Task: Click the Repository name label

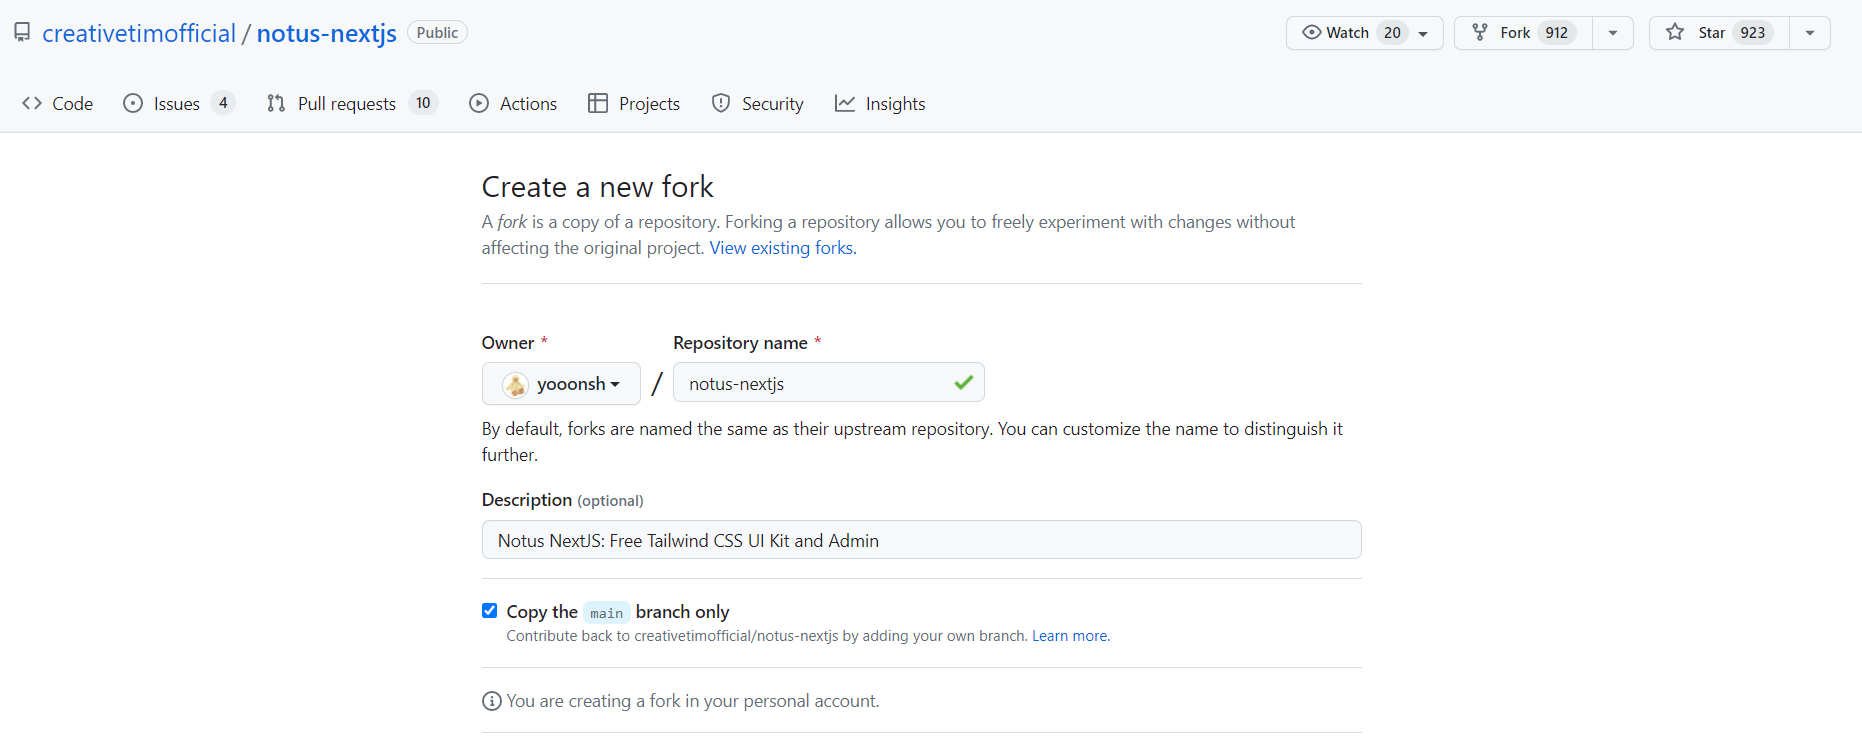Action: coord(740,343)
